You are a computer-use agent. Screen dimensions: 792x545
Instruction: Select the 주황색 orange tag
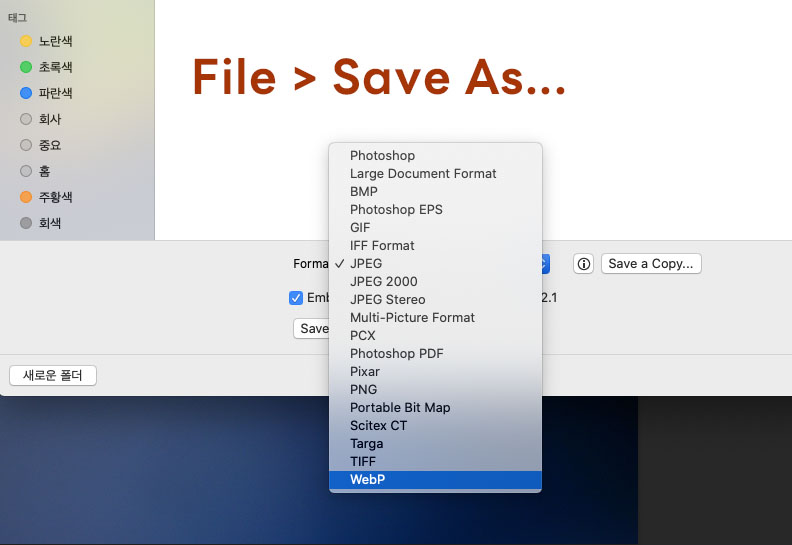tap(46, 197)
